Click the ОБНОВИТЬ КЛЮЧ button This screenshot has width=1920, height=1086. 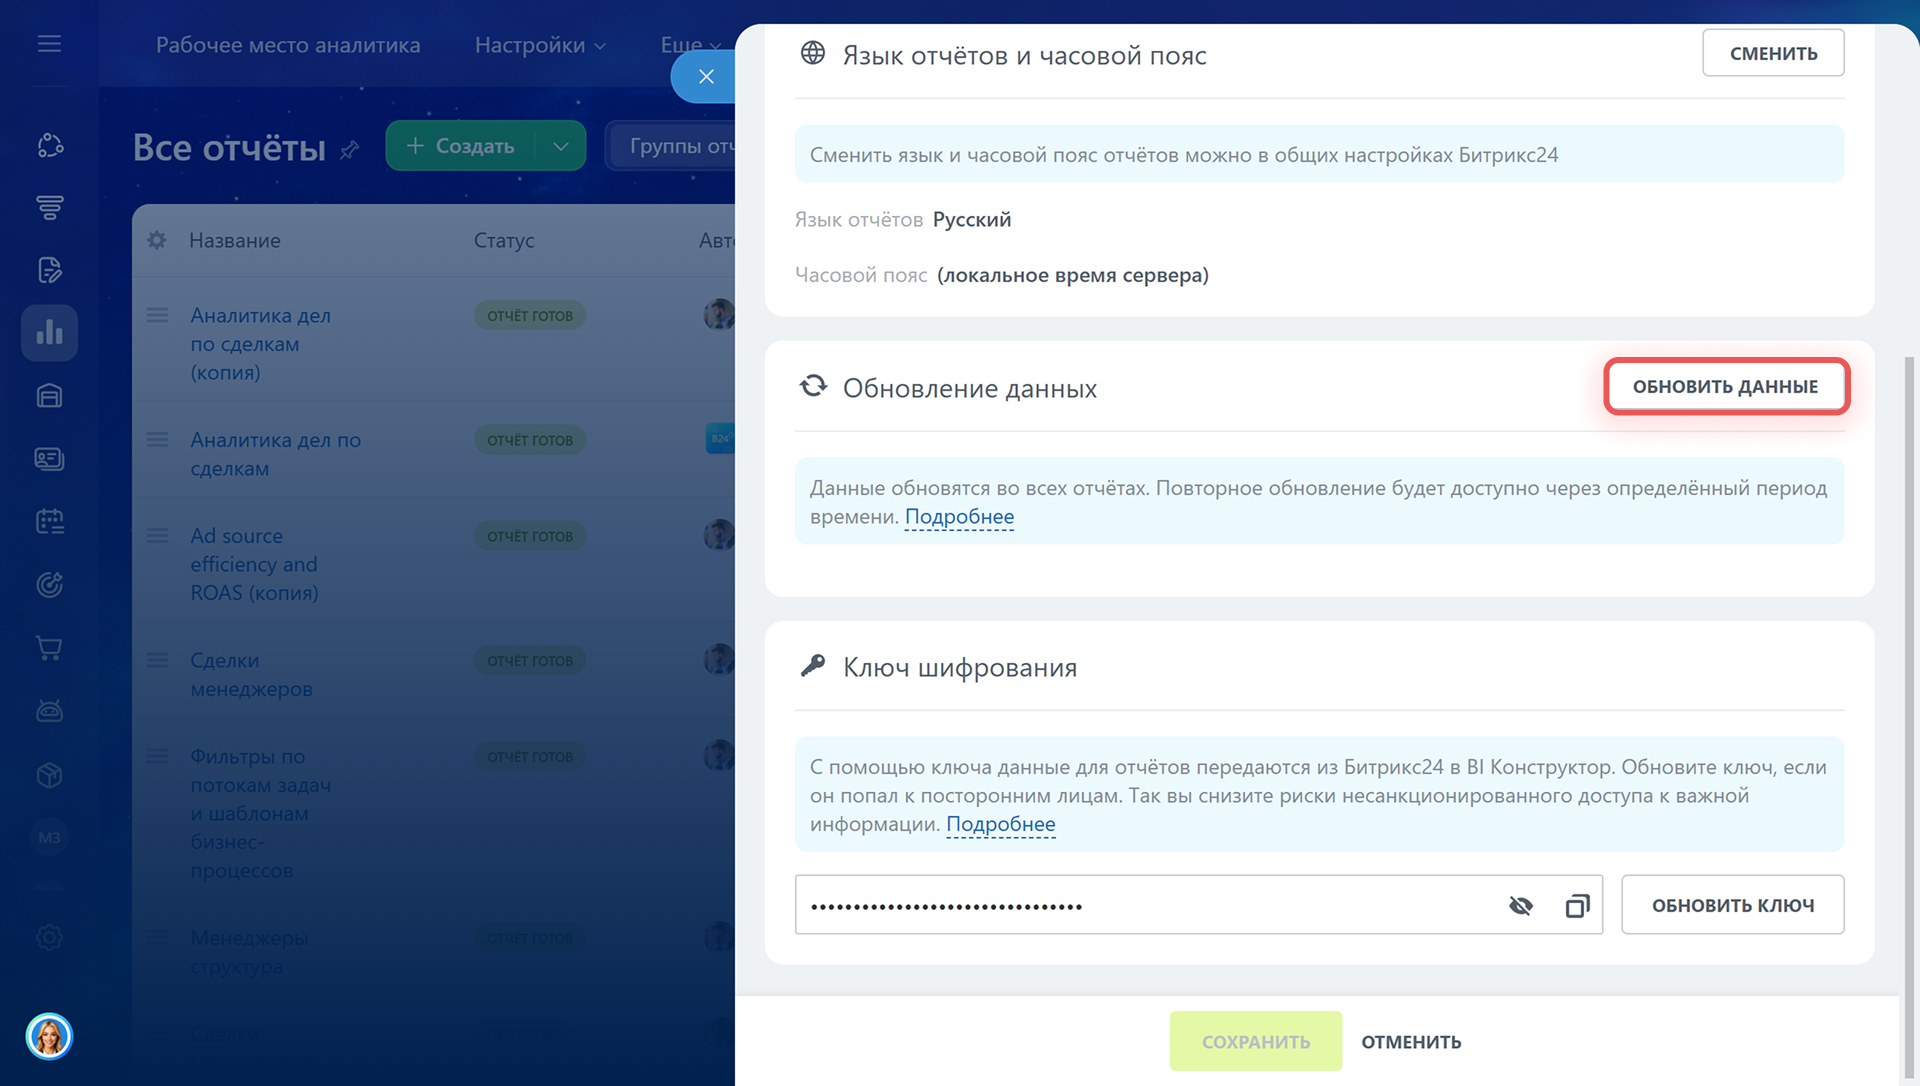click(x=1732, y=906)
